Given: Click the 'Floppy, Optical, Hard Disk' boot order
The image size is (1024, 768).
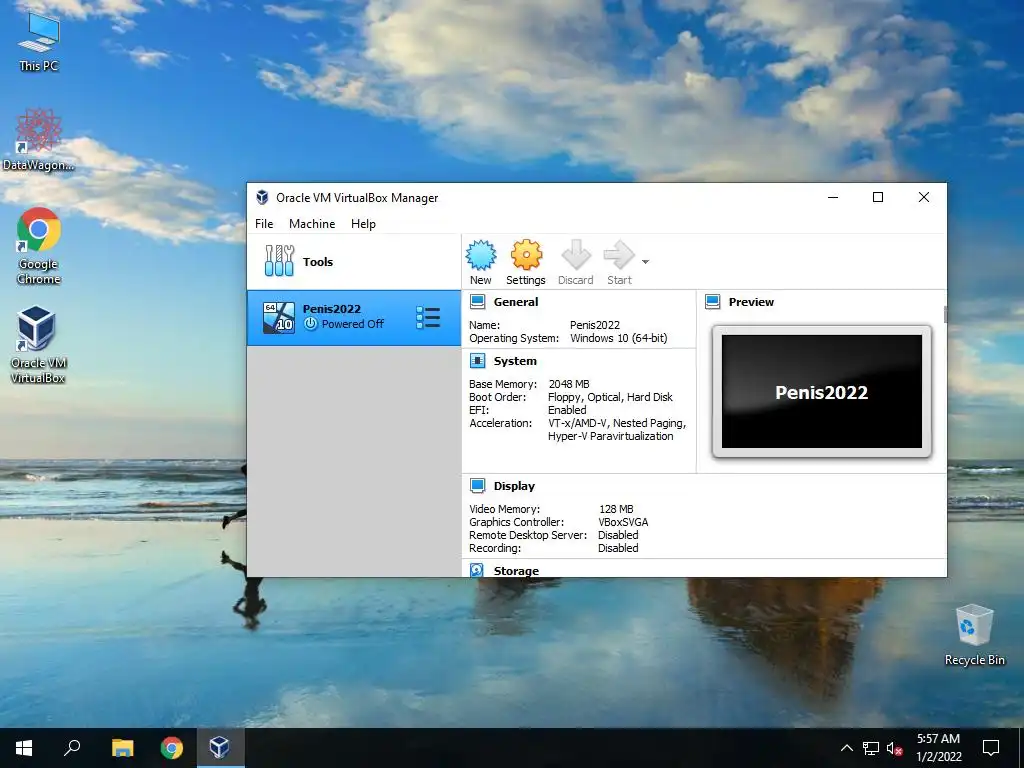Looking at the screenshot, I should (x=610, y=397).
